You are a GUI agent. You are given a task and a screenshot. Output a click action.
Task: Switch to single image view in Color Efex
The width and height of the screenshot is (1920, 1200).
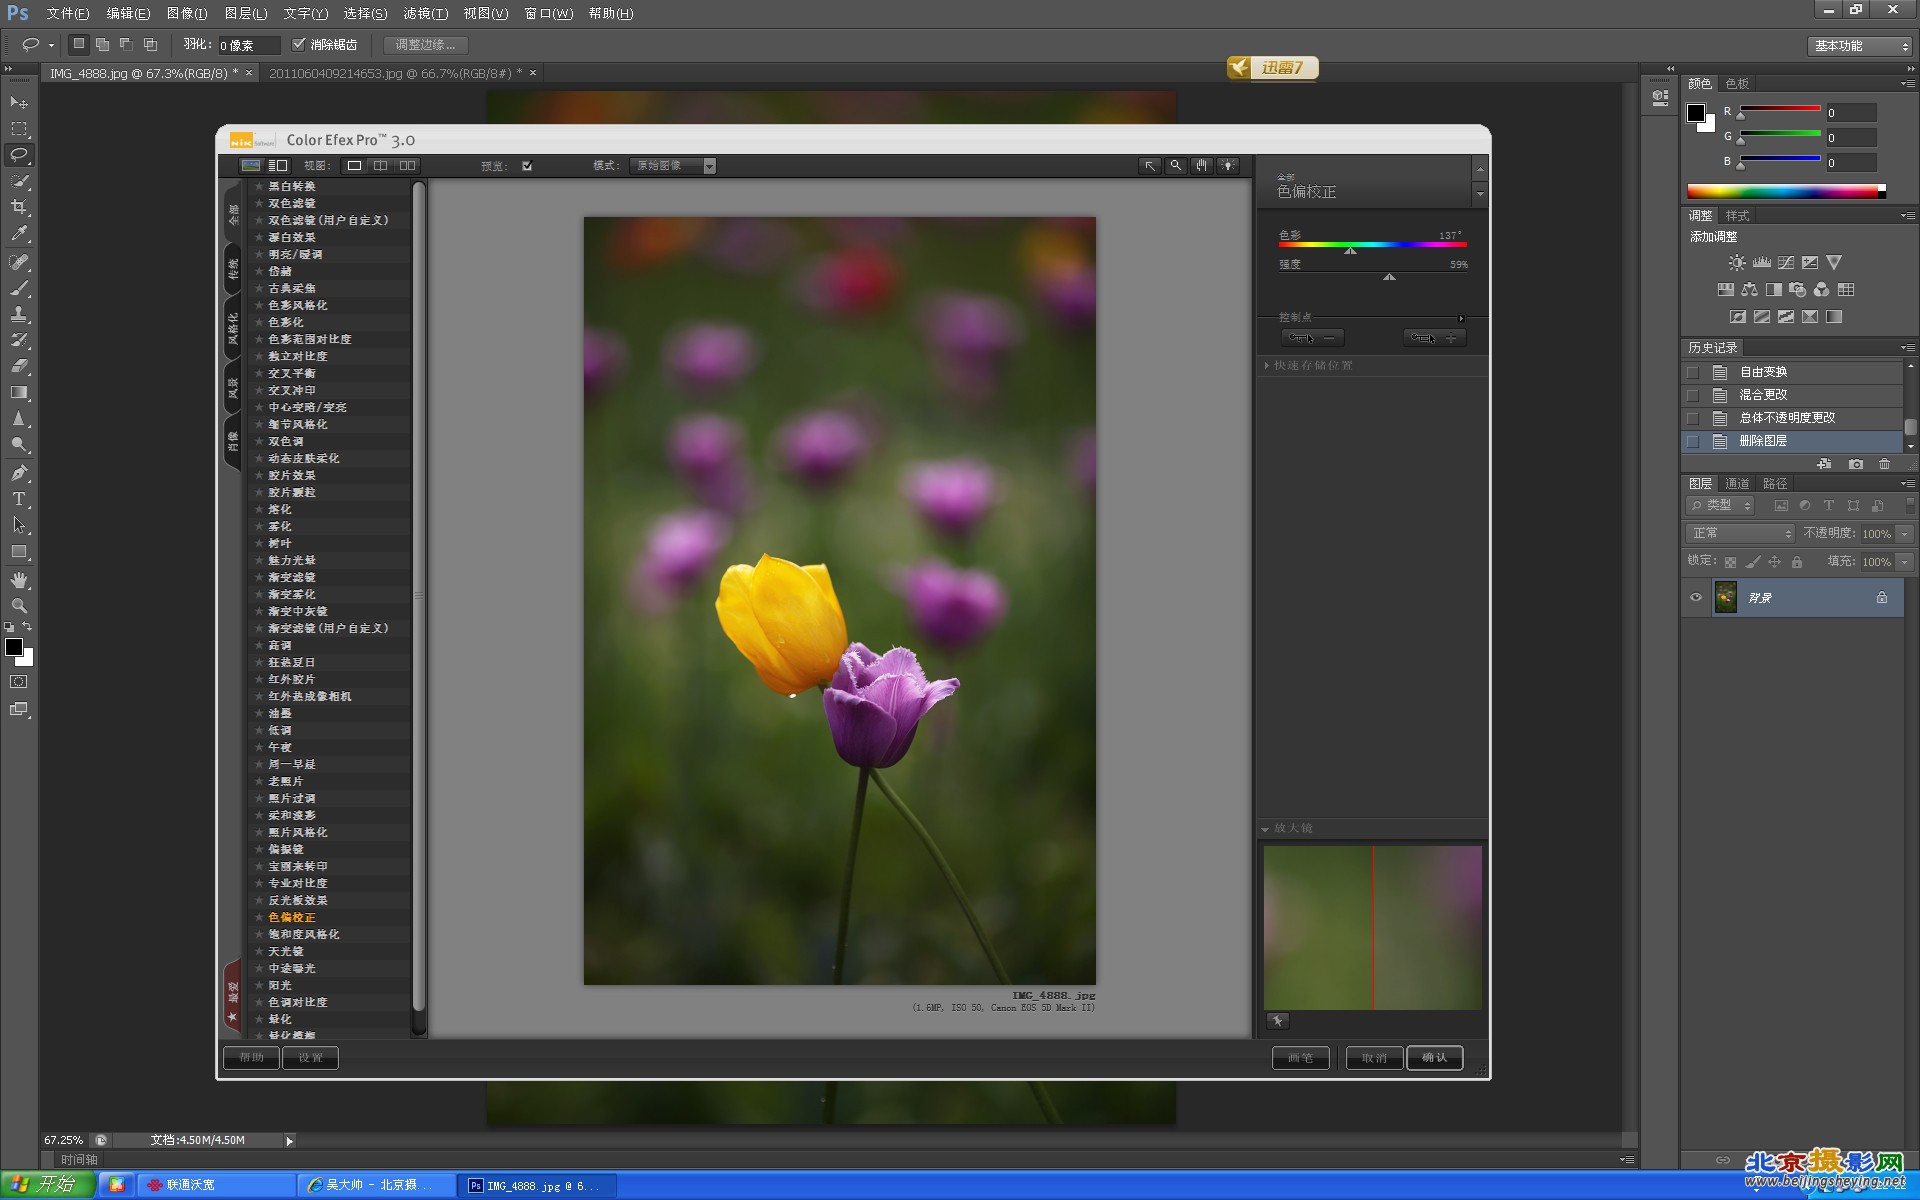(x=354, y=166)
